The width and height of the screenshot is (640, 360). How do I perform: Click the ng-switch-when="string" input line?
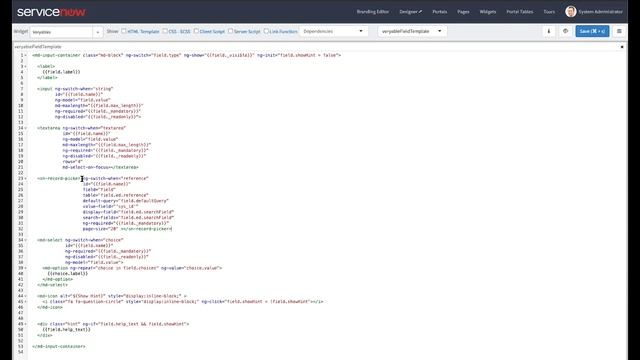(x=76, y=89)
